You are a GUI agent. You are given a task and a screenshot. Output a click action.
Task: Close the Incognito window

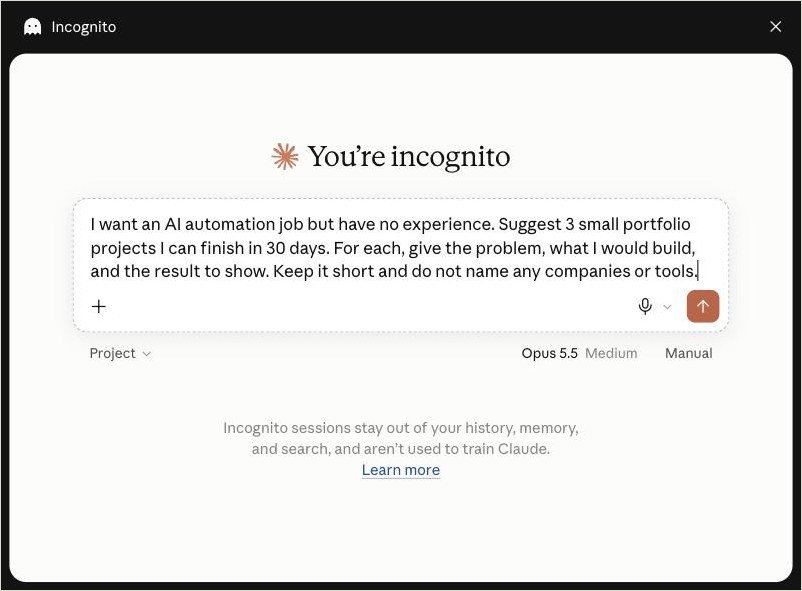[775, 27]
